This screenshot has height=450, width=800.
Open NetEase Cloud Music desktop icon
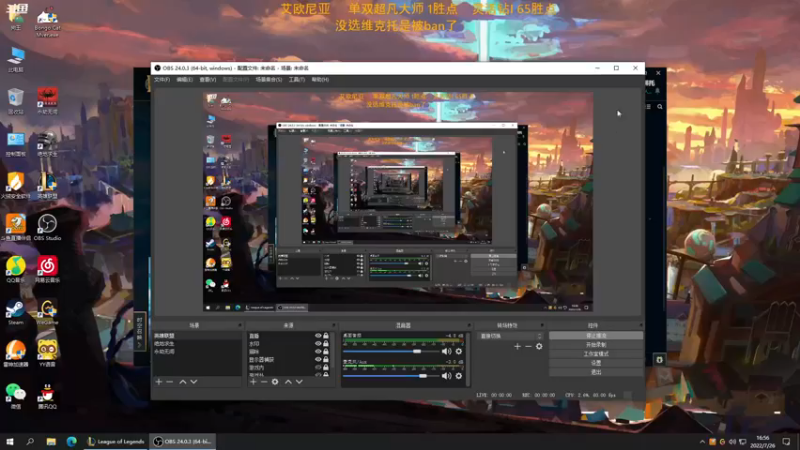coord(47,270)
